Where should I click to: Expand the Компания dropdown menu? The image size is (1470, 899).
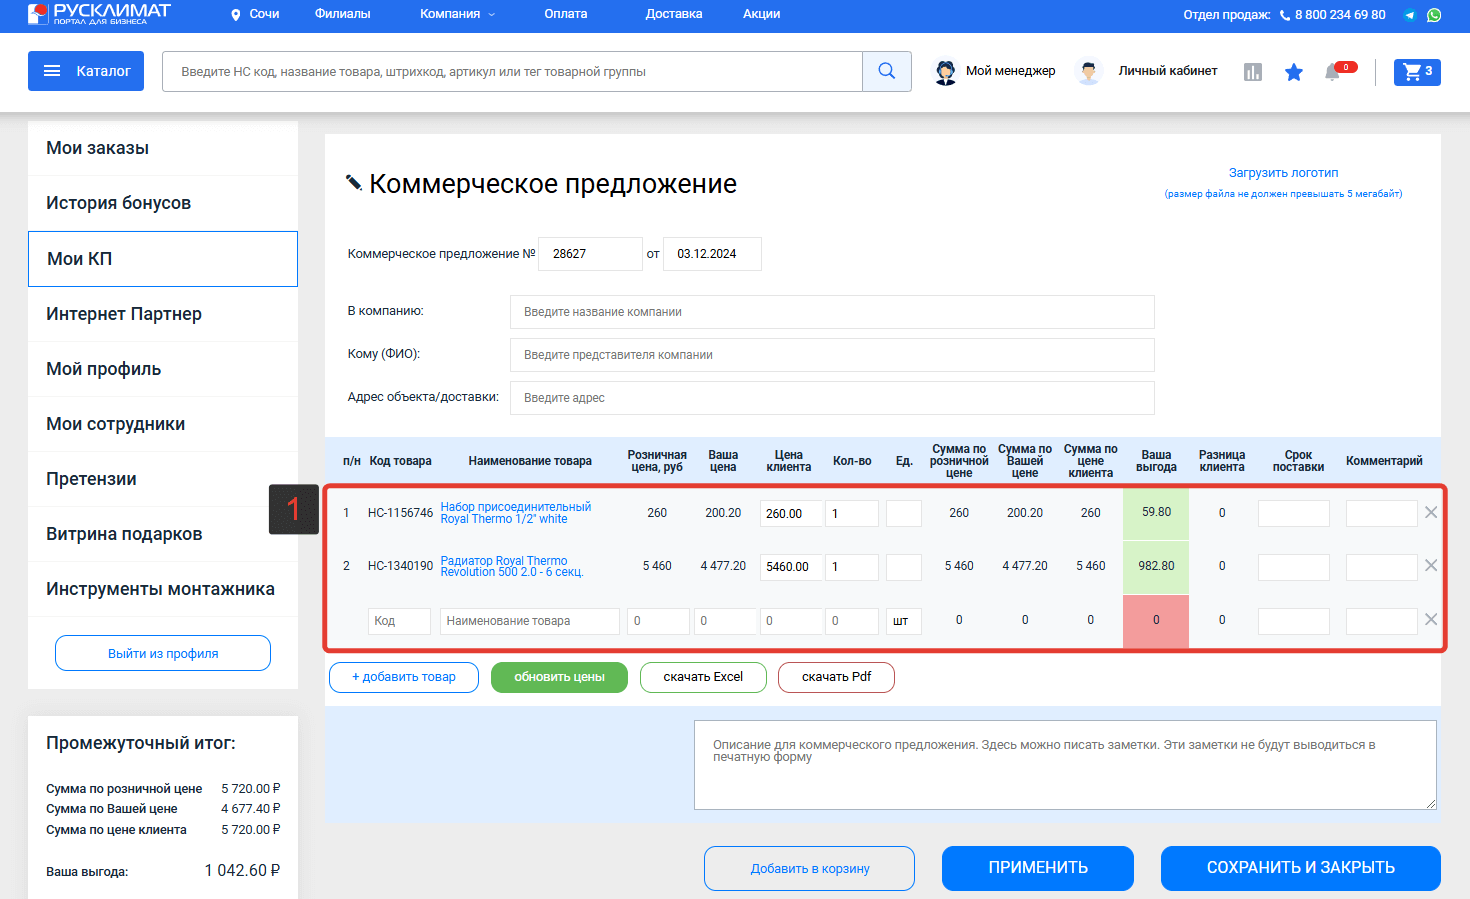click(457, 14)
